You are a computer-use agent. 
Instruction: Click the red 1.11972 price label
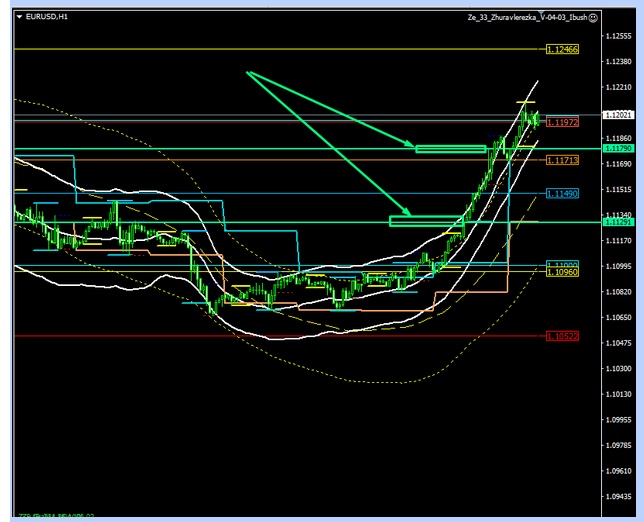pyautogui.click(x=563, y=122)
